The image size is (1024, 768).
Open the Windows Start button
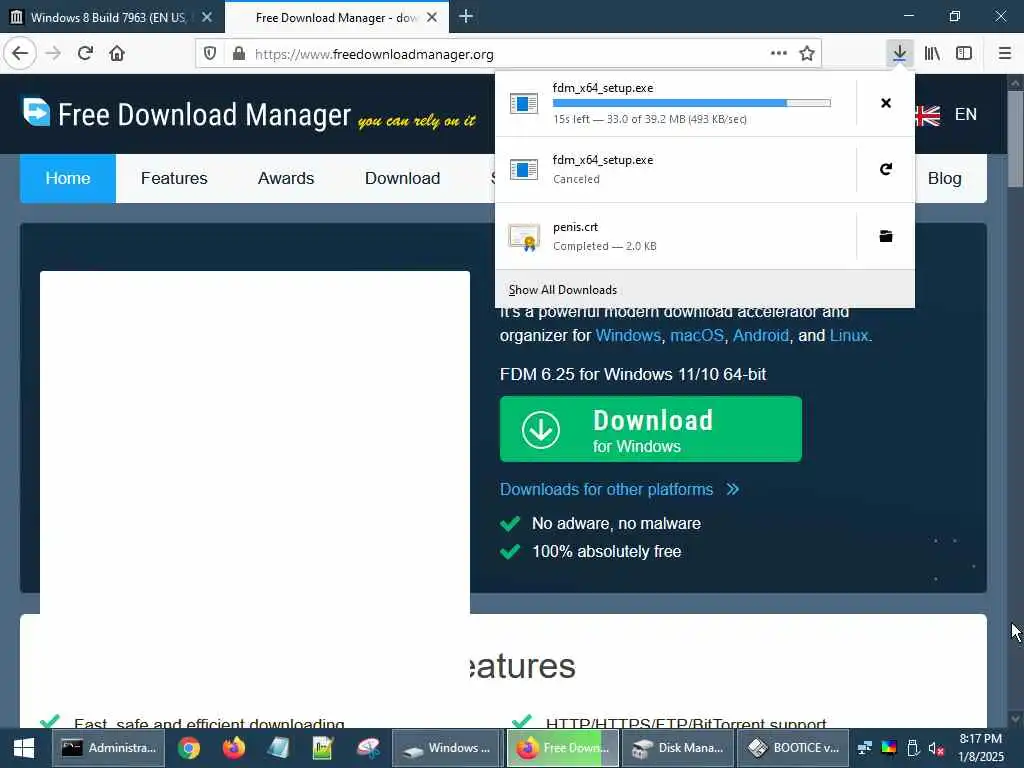click(24, 748)
